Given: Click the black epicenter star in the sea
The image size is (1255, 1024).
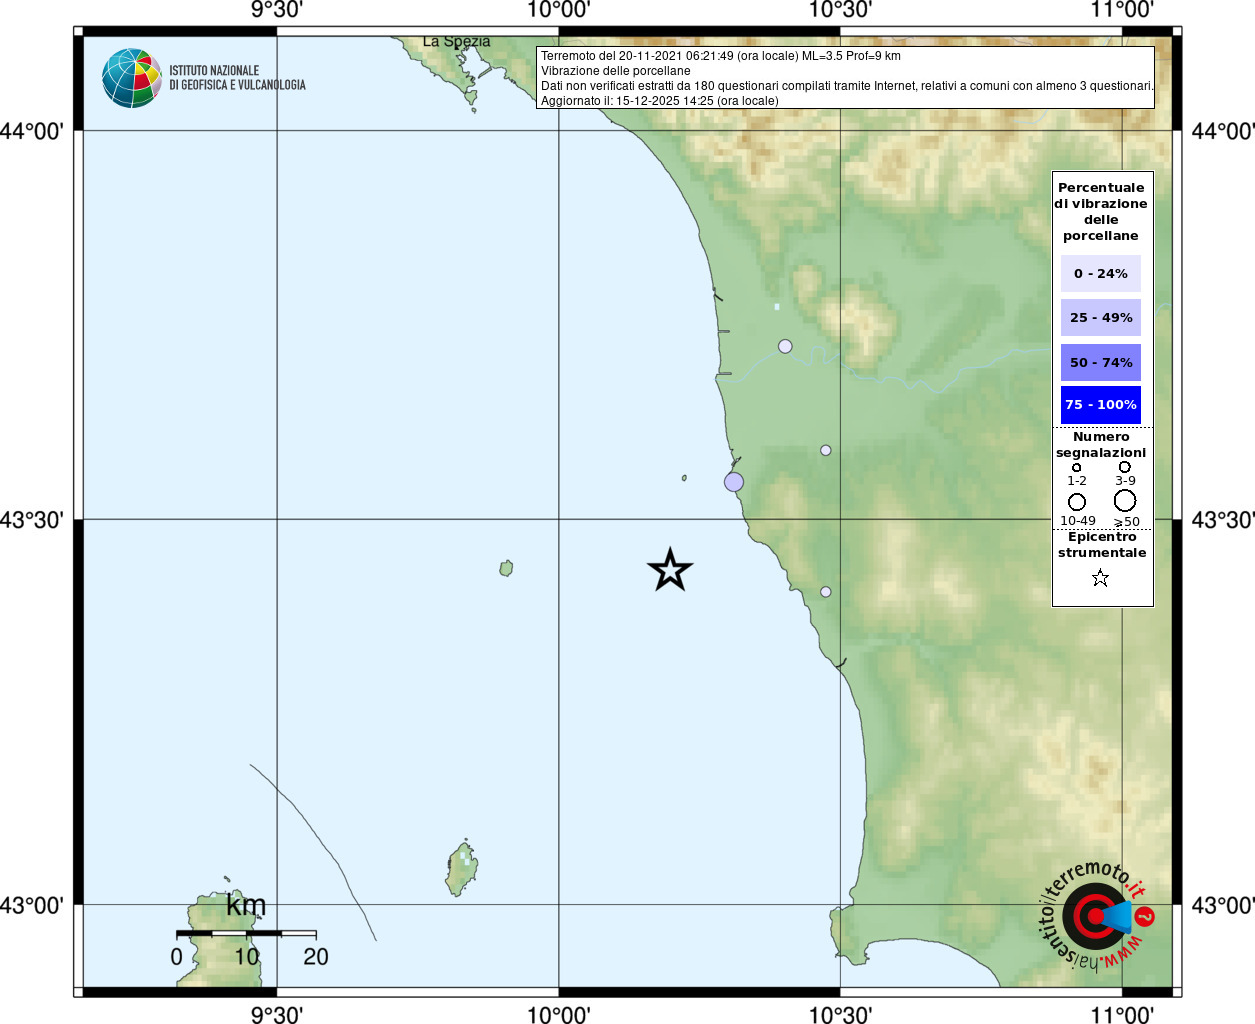Looking at the screenshot, I should 670,570.
